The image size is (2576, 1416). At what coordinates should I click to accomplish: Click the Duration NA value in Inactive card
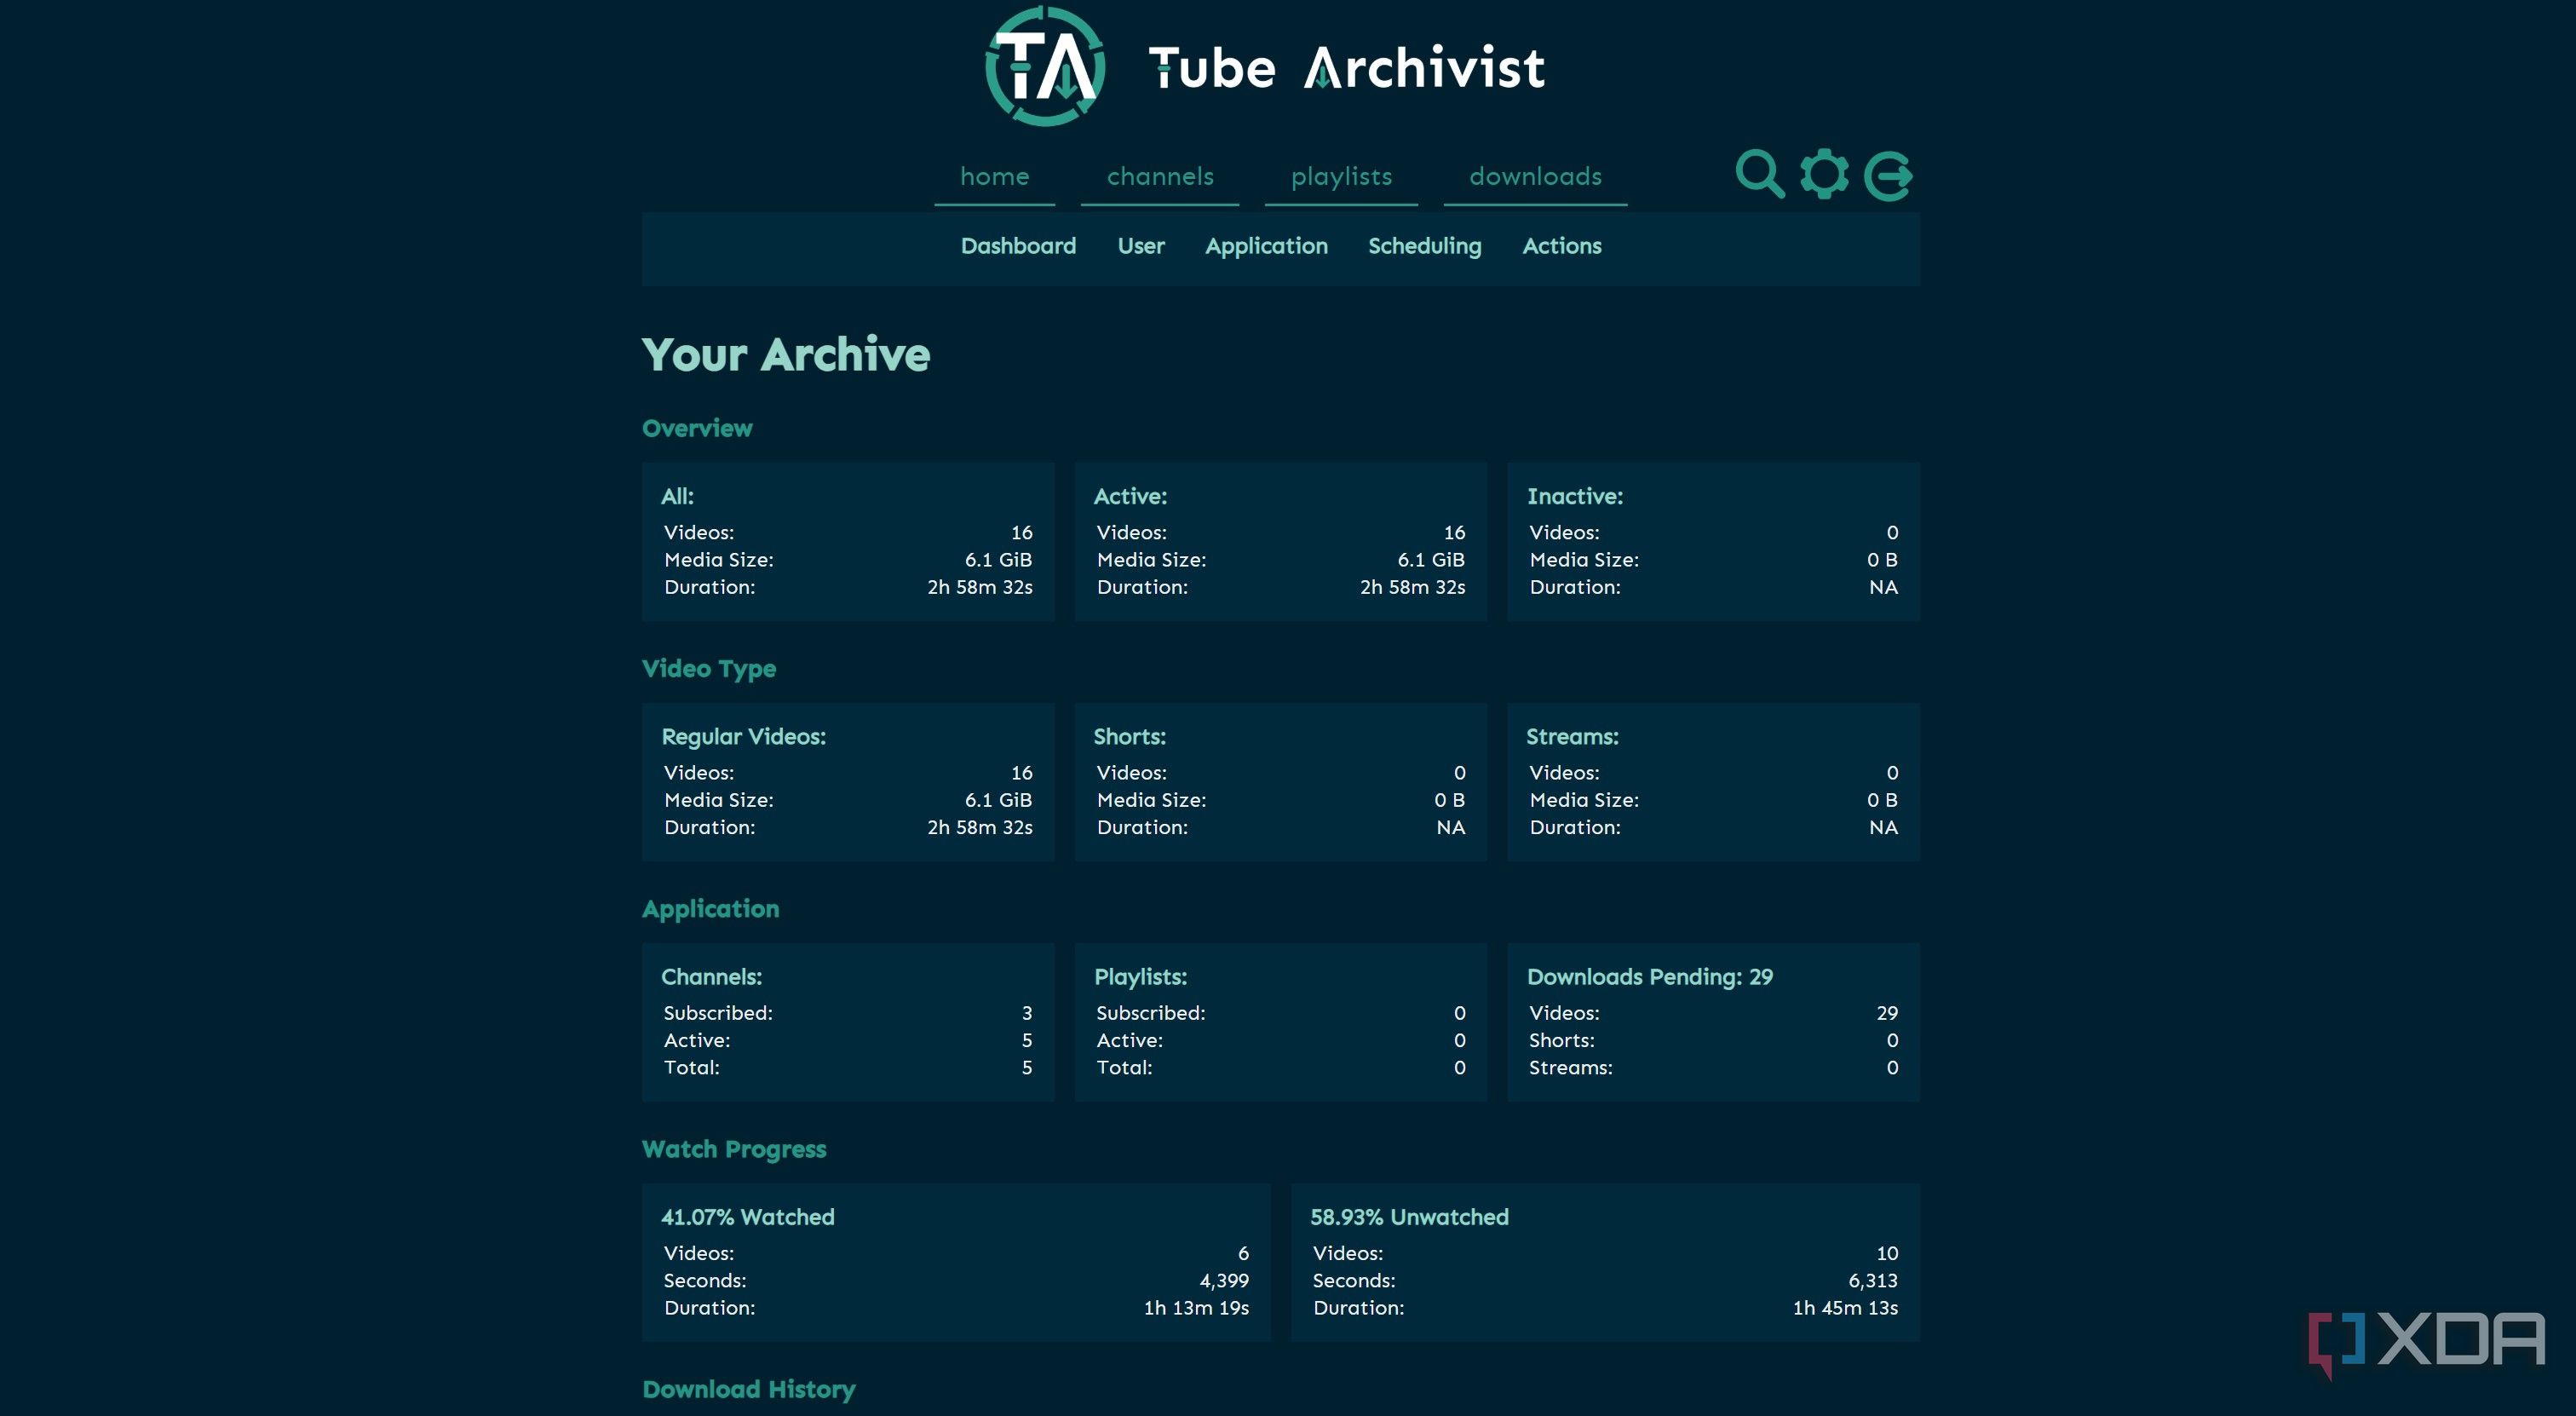(1883, 587)
